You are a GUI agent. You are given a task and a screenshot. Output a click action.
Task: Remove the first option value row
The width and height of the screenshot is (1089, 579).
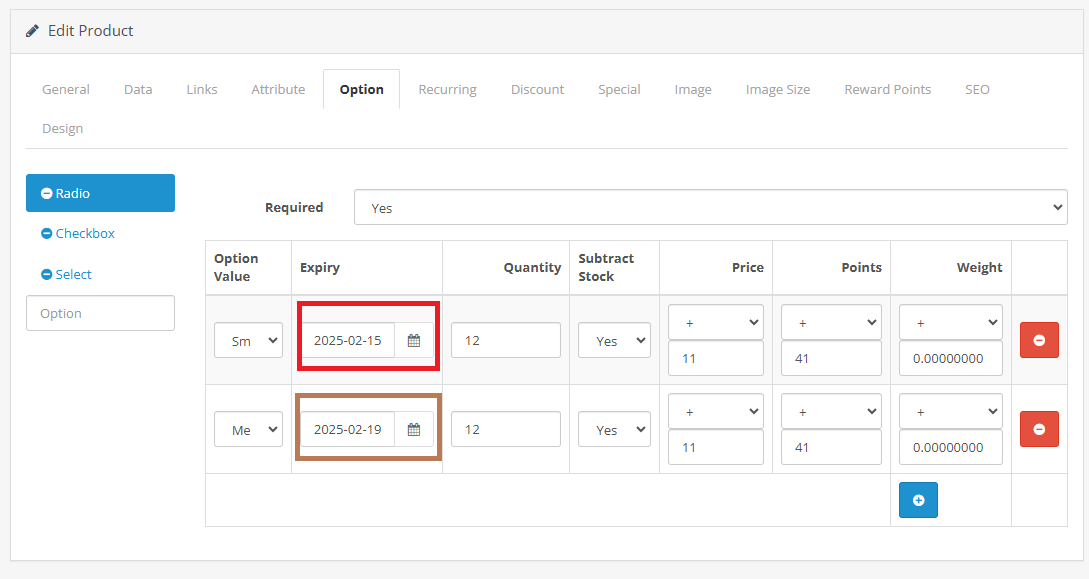tap(1039, 341)
